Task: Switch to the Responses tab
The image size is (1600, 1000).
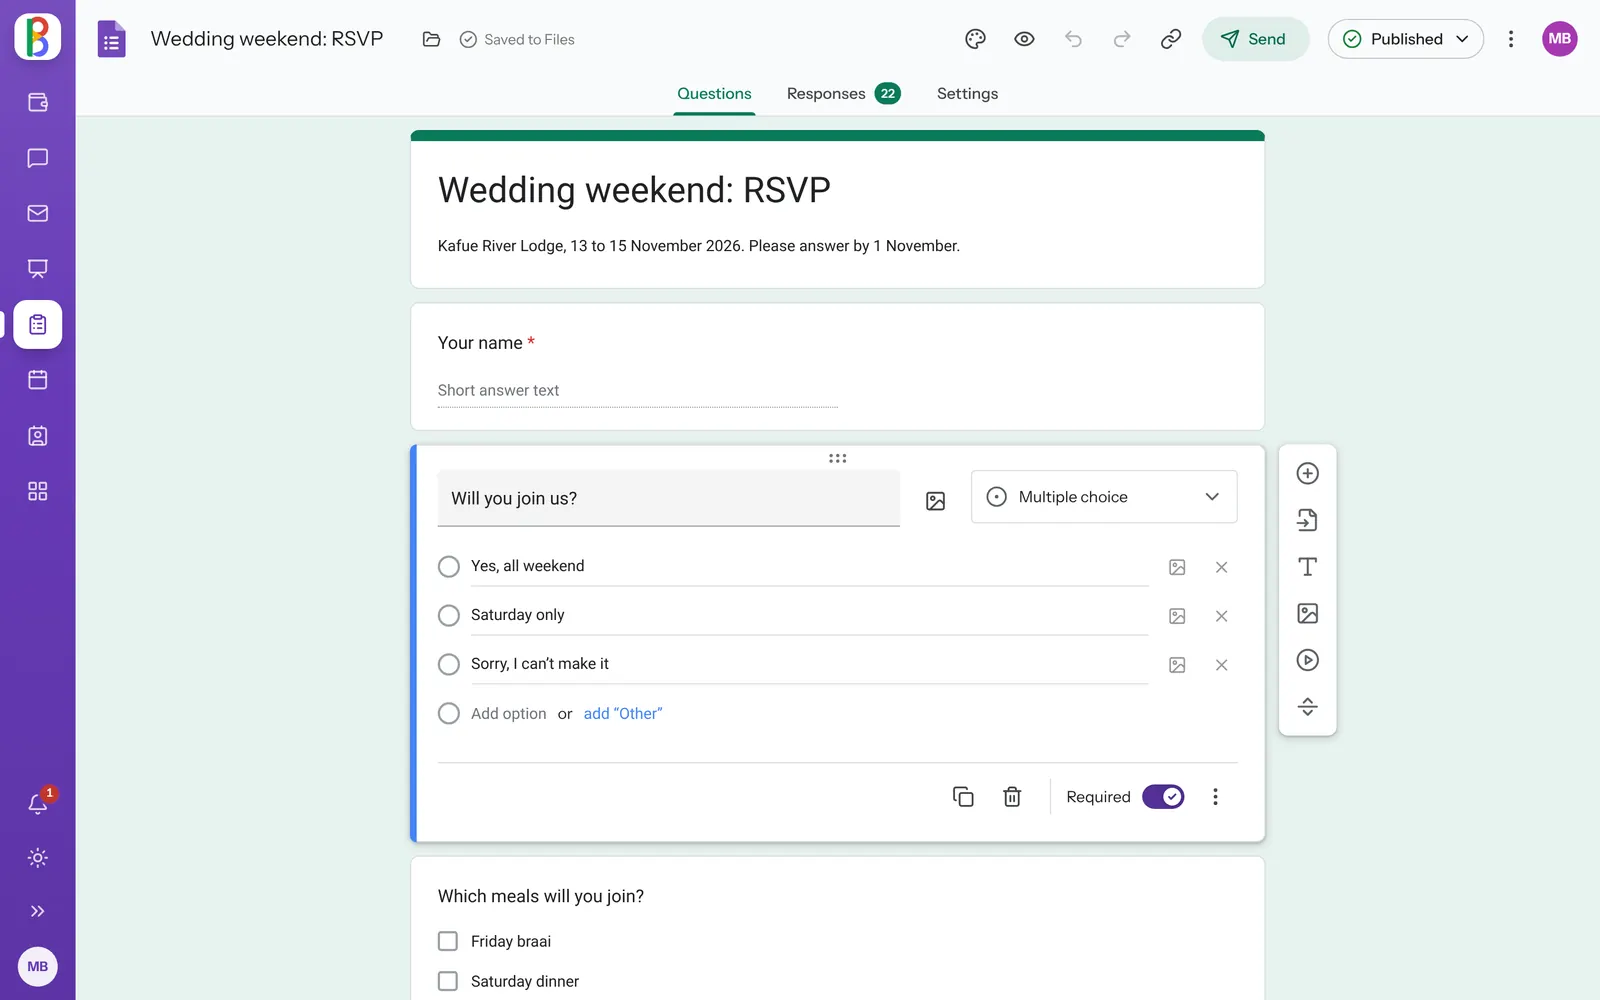Action: (x=843, y=93)
